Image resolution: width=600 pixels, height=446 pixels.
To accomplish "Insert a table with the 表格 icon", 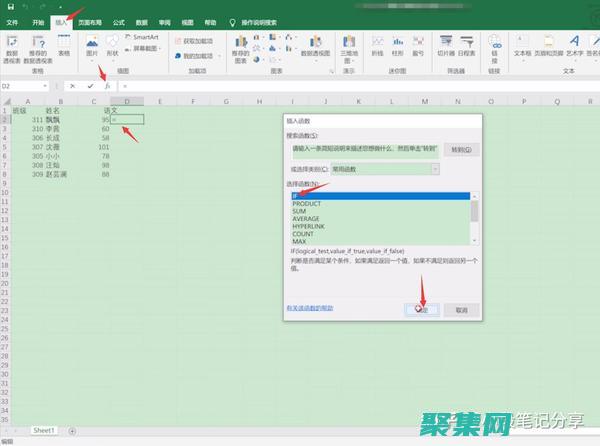I will tap(64, 45).
